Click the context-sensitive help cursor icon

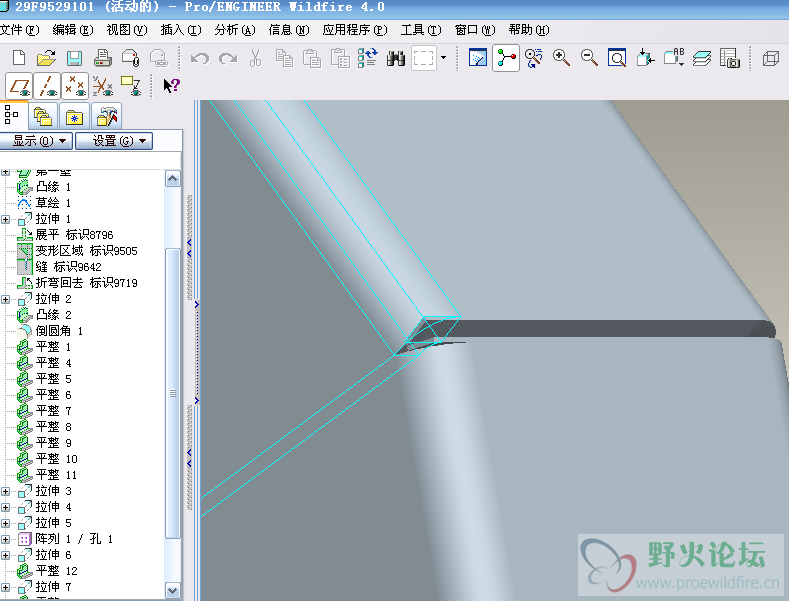172,86
